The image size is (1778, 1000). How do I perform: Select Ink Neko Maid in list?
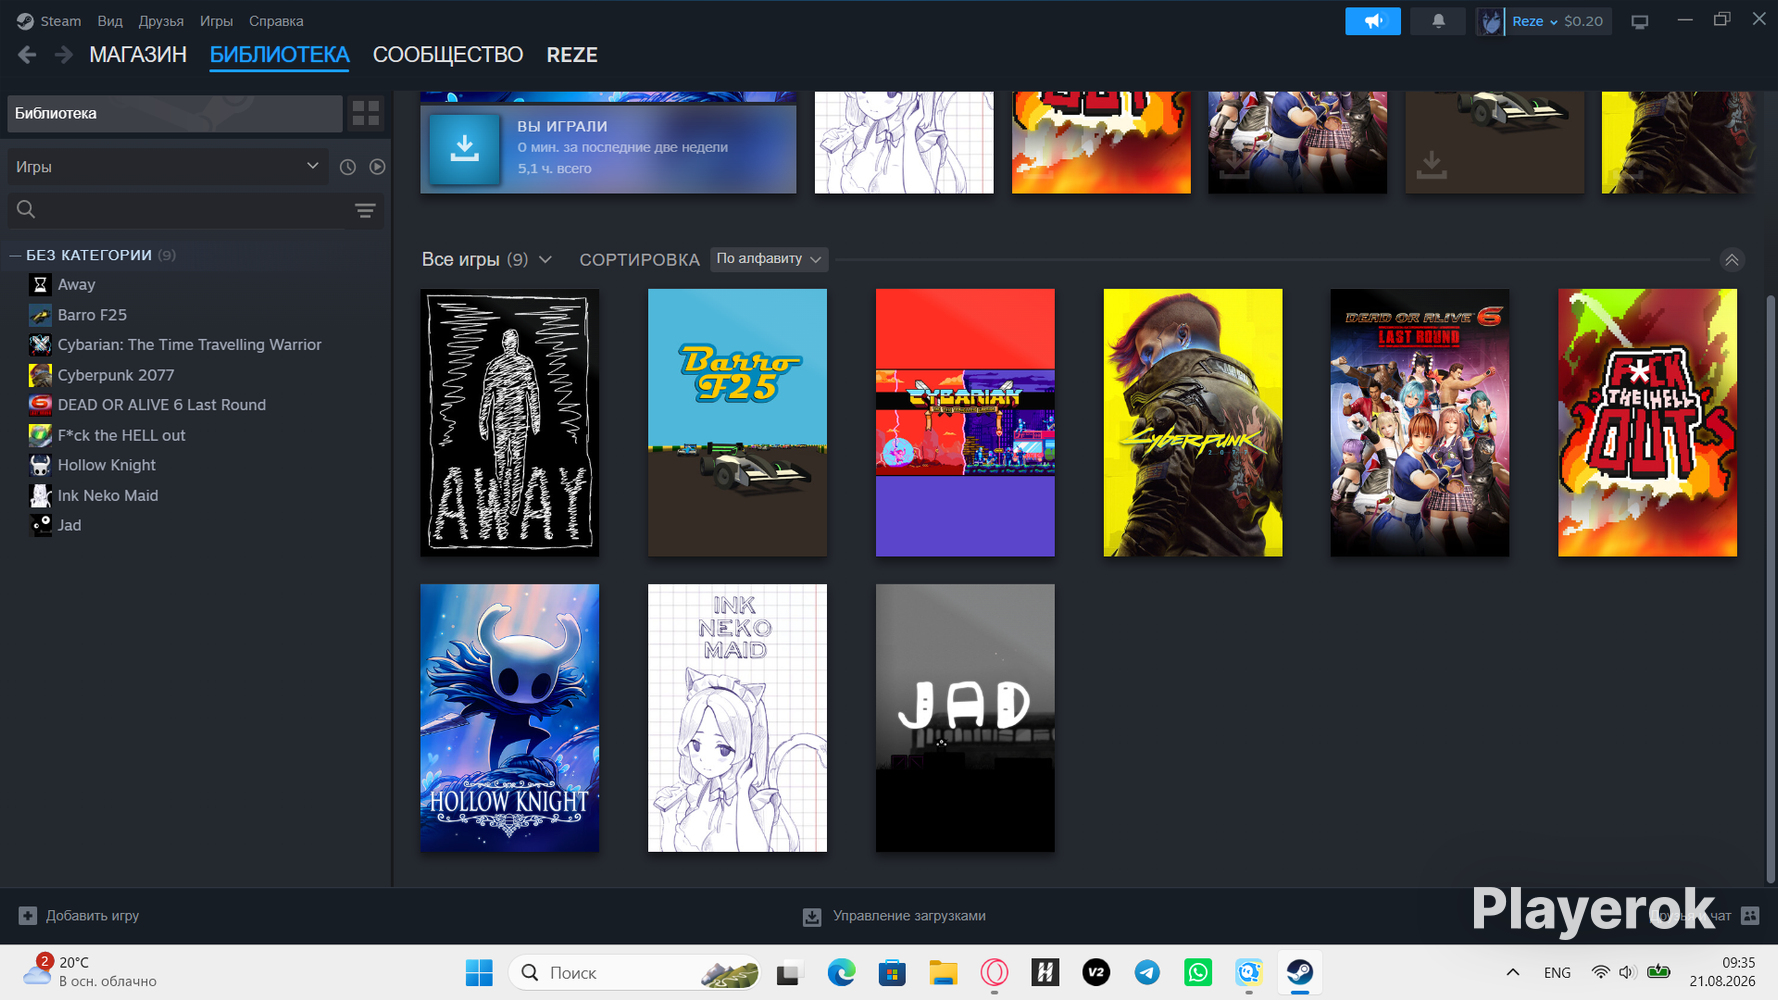[108, 495]
